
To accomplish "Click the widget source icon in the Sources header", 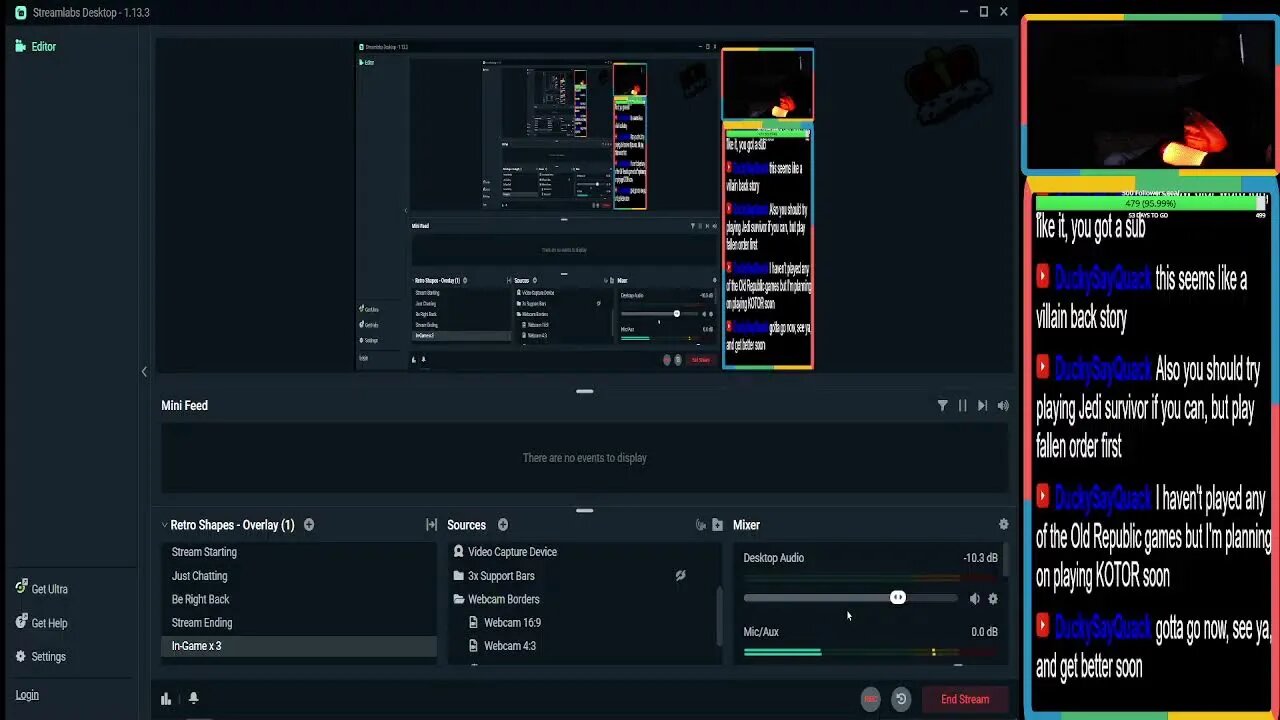I will point(701,525).
